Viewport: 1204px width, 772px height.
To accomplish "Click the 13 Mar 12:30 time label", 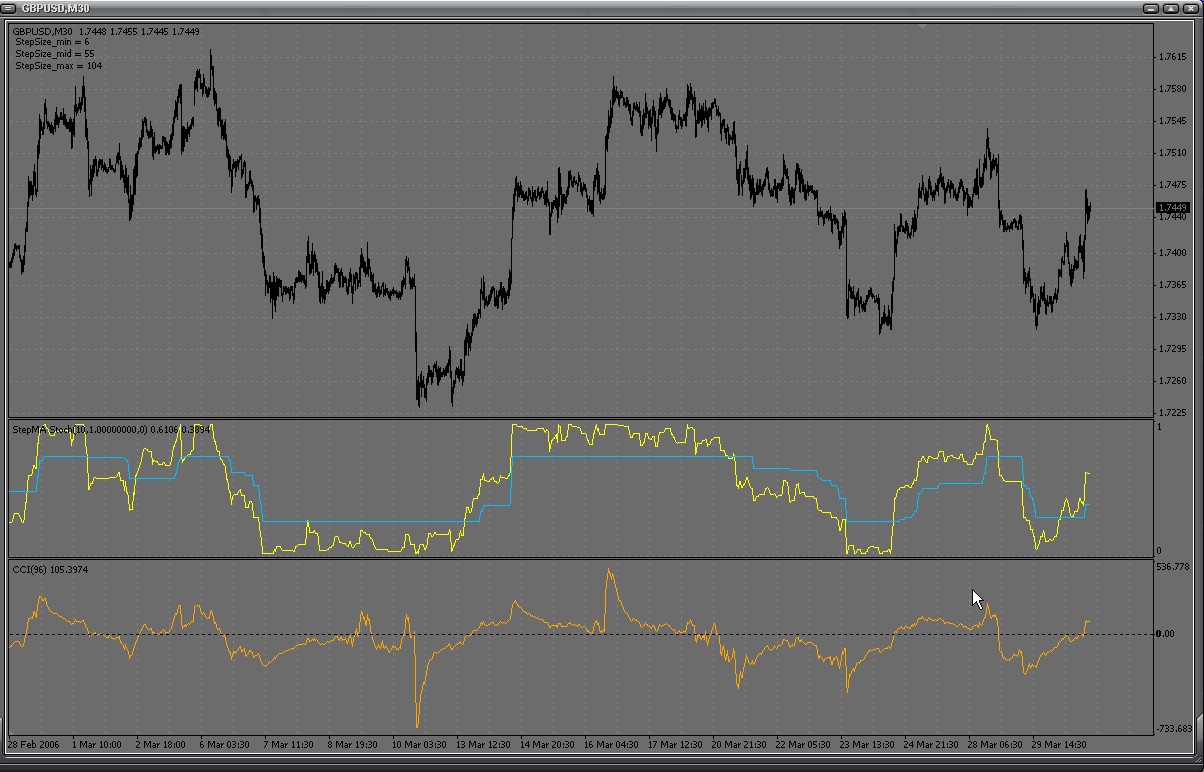I will 483,745.
